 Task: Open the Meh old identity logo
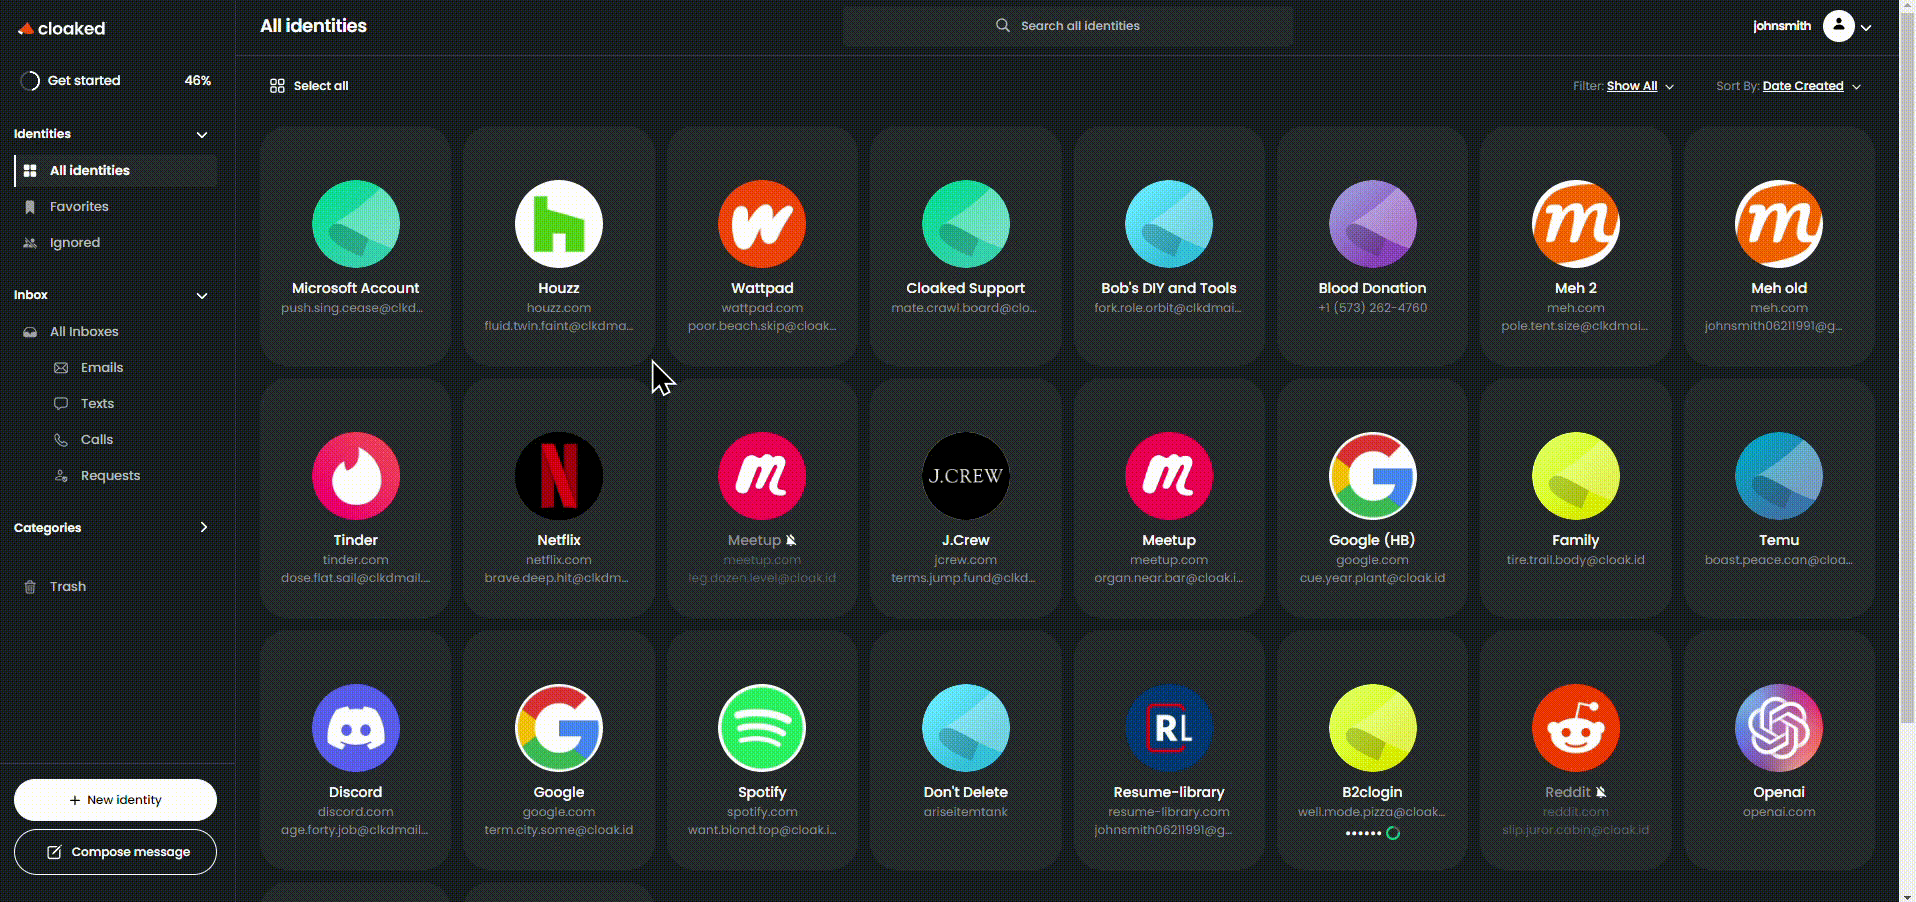1778,224
